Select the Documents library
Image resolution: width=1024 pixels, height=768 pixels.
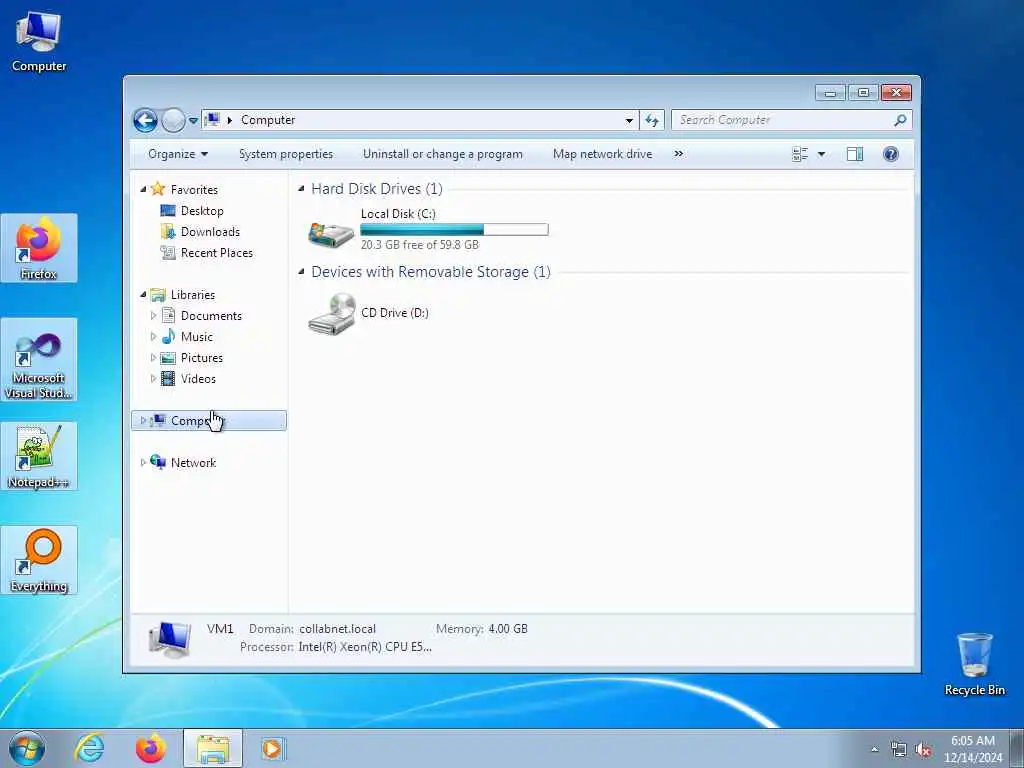point(211,316)
